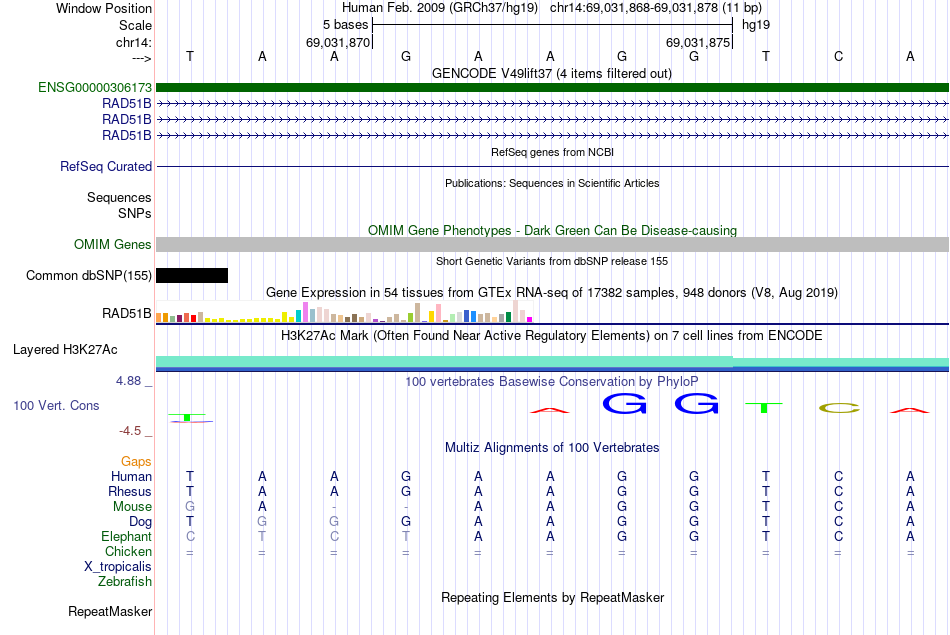This screenshot has height=635, width=950.
Task: Click the olive C letter in PhyloP logo
Action: click(839, 408)
